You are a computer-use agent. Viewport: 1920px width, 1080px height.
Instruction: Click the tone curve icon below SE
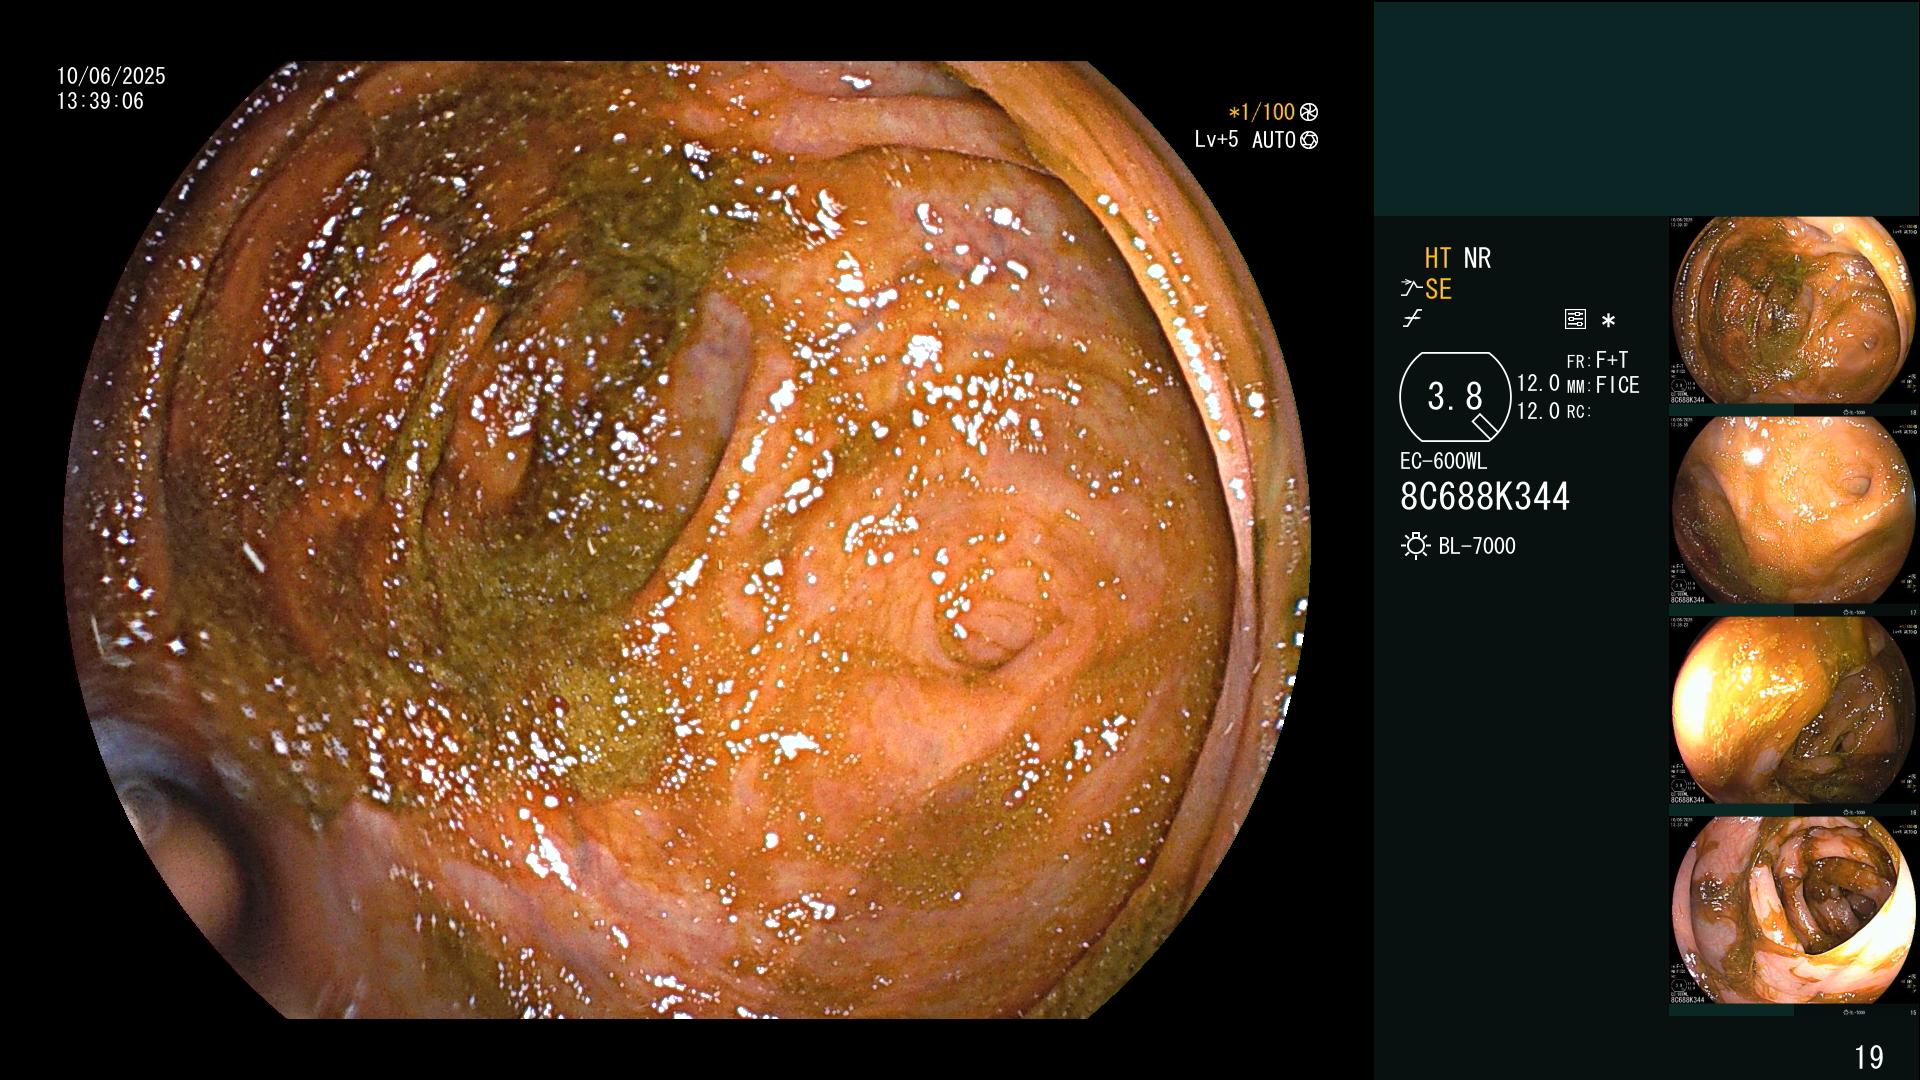(x=1412, y=319)
